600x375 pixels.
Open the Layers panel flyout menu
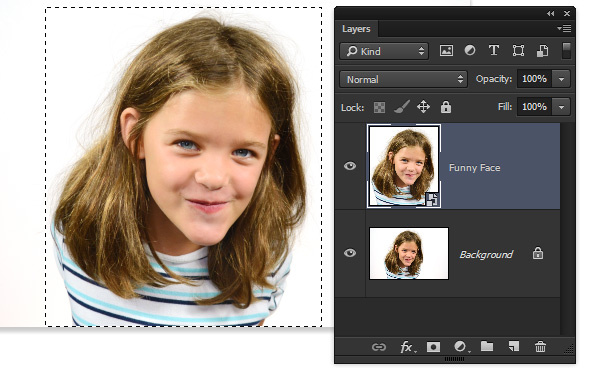[x=564, y=28]
